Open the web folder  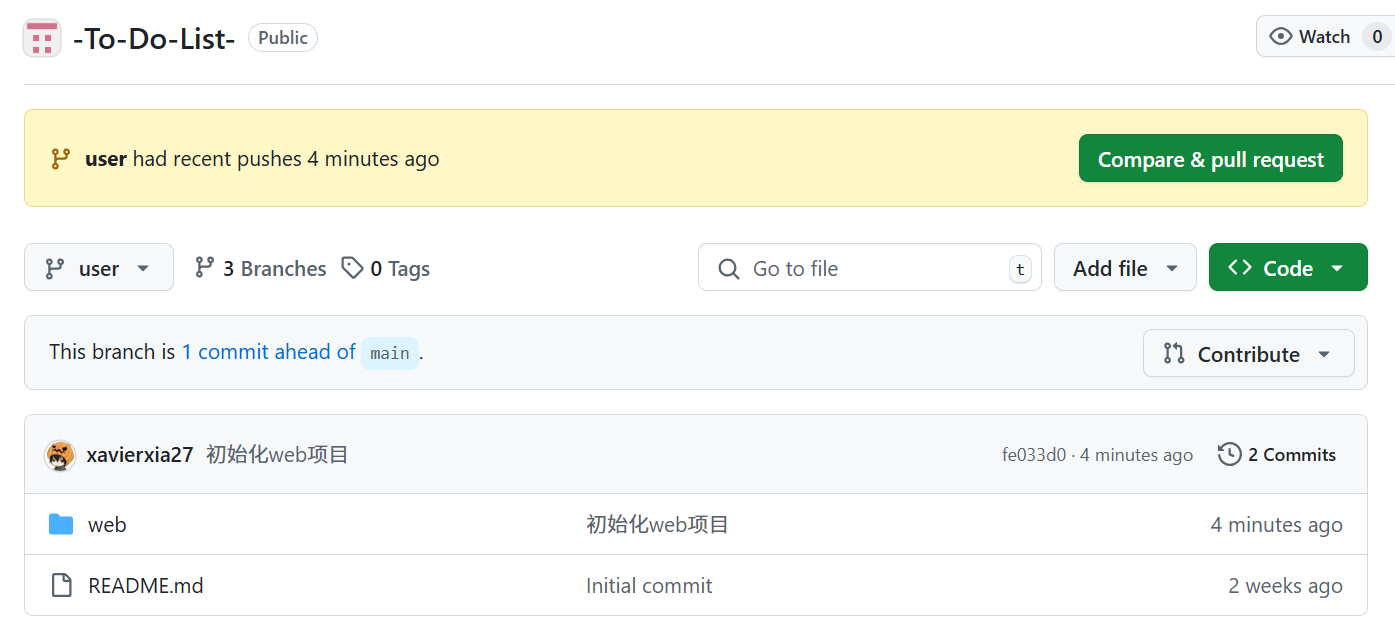pyautogui.click(x=107, y=525)
